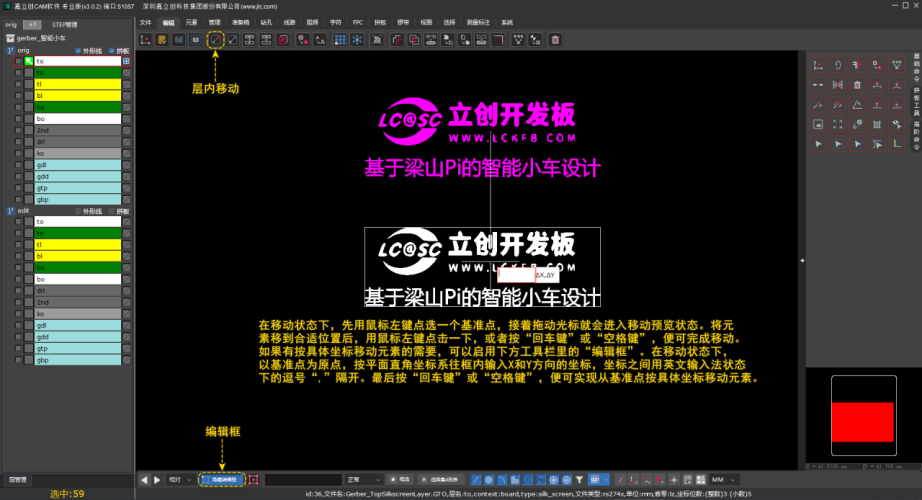Viewport: 922px width, 500px height.
Task: Expand the grid display dropdown in bottom bar
Action: pos(606,480)
